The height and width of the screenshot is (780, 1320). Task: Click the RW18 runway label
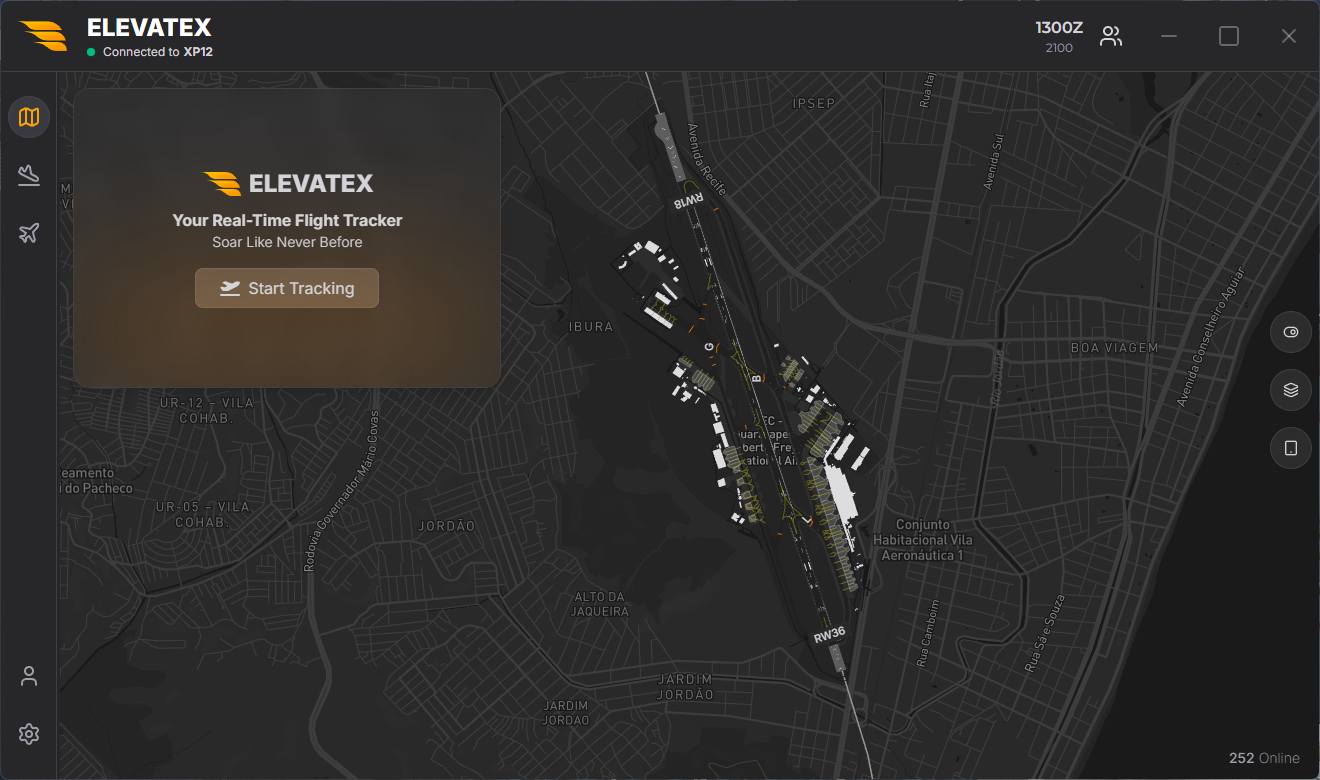tap(690, 200)
